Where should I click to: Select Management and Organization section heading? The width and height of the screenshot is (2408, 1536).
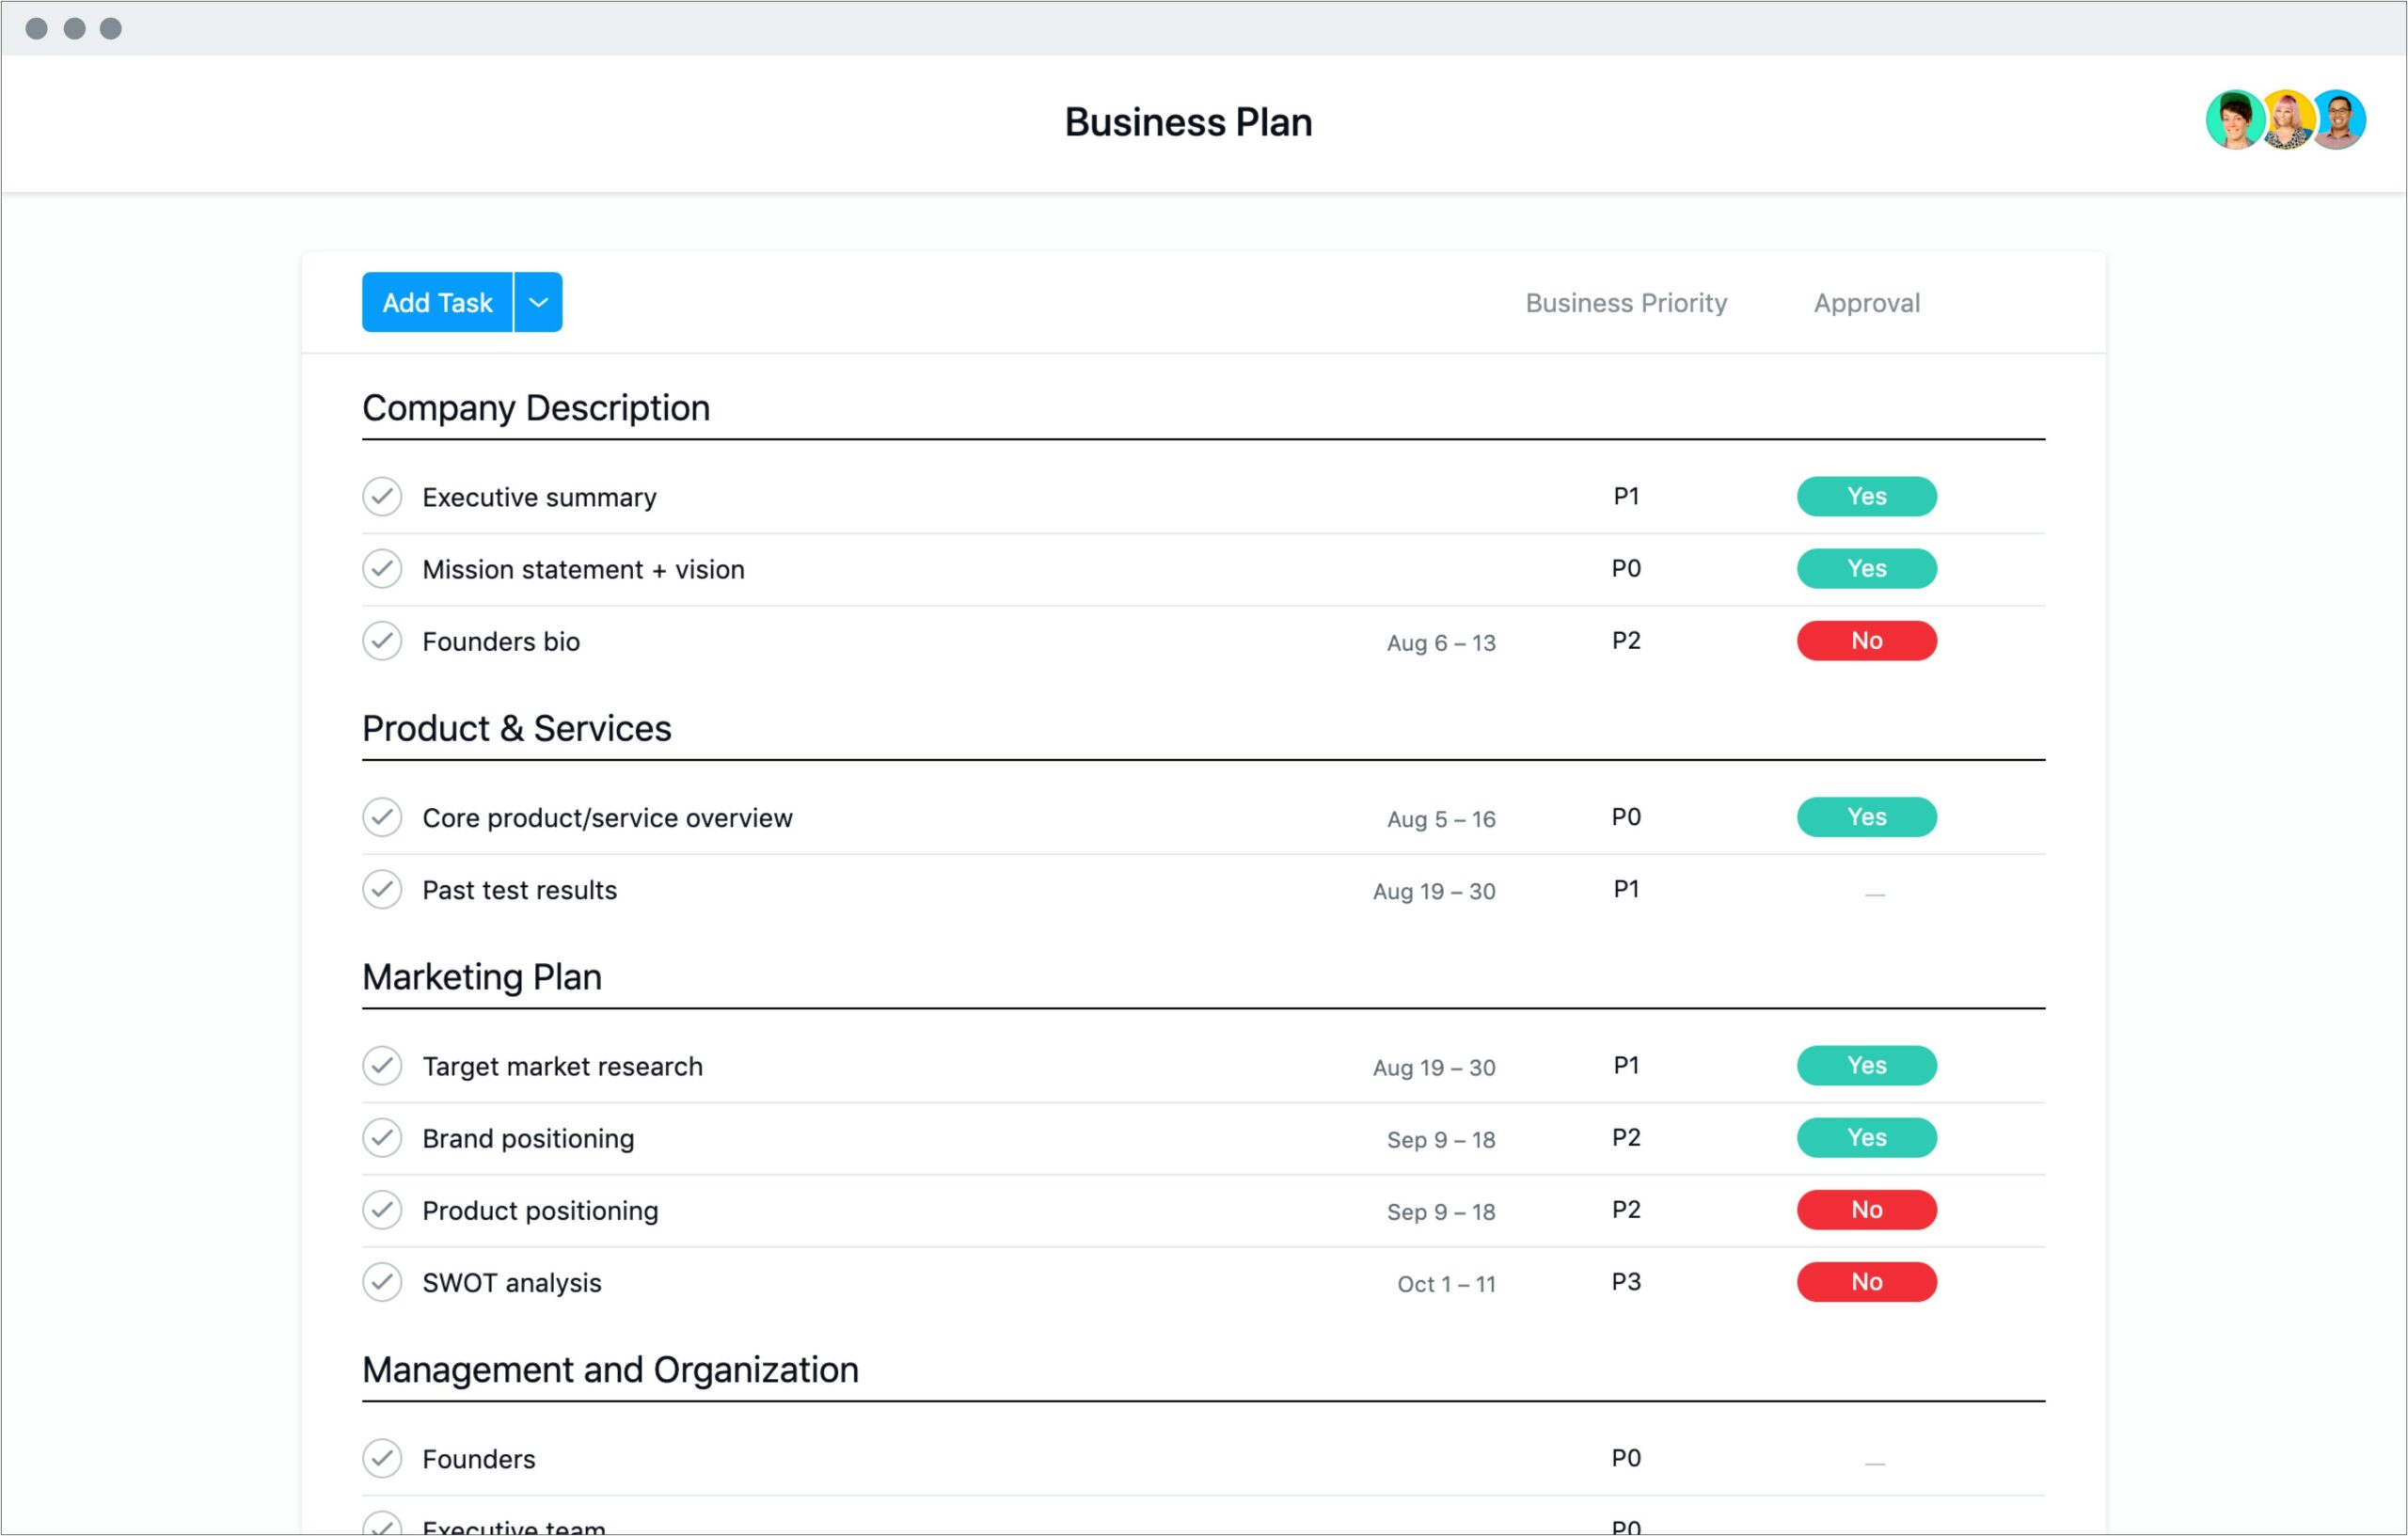point(610,1370)
